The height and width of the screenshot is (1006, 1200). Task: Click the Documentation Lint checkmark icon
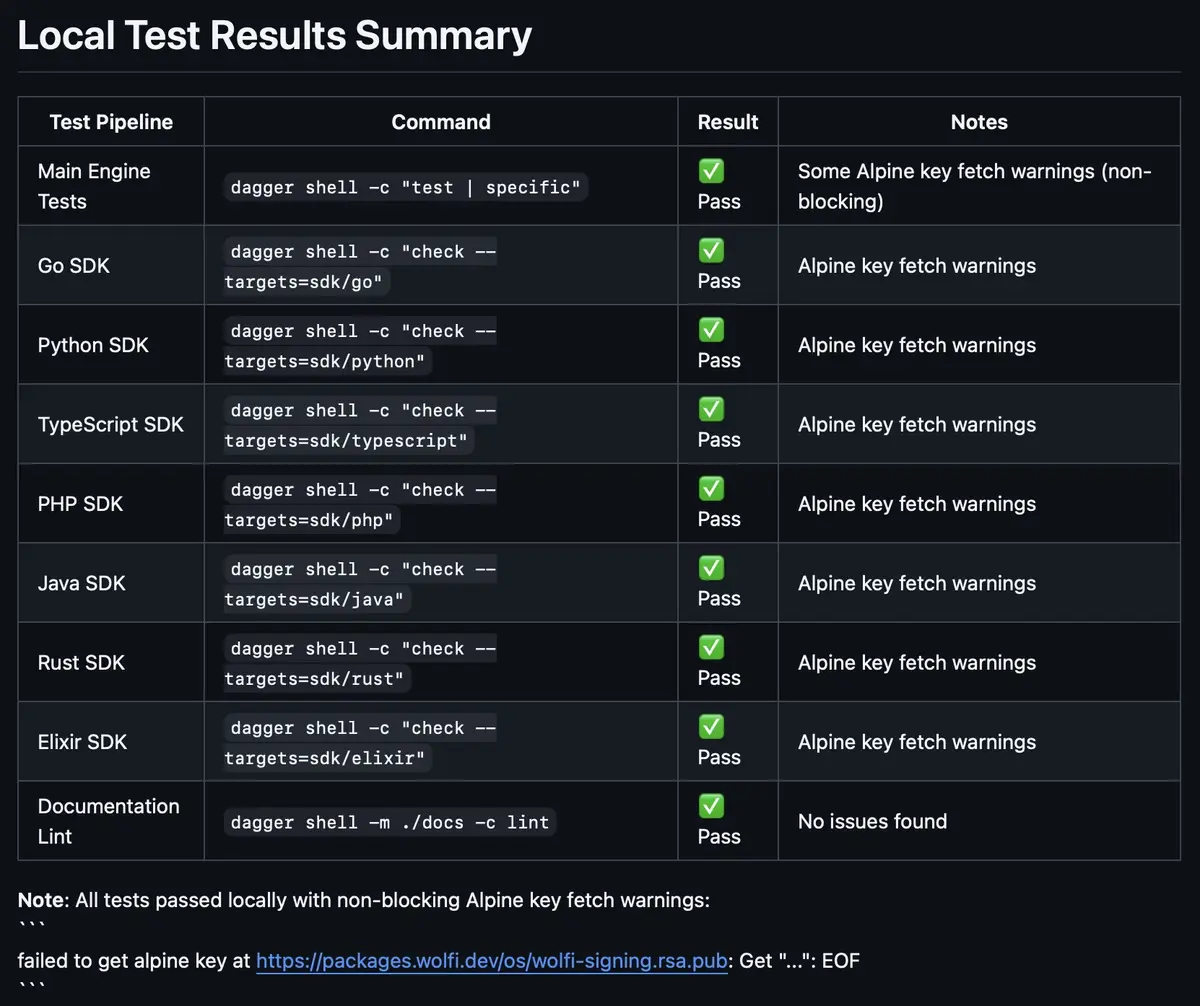click(x=711, y=806)
